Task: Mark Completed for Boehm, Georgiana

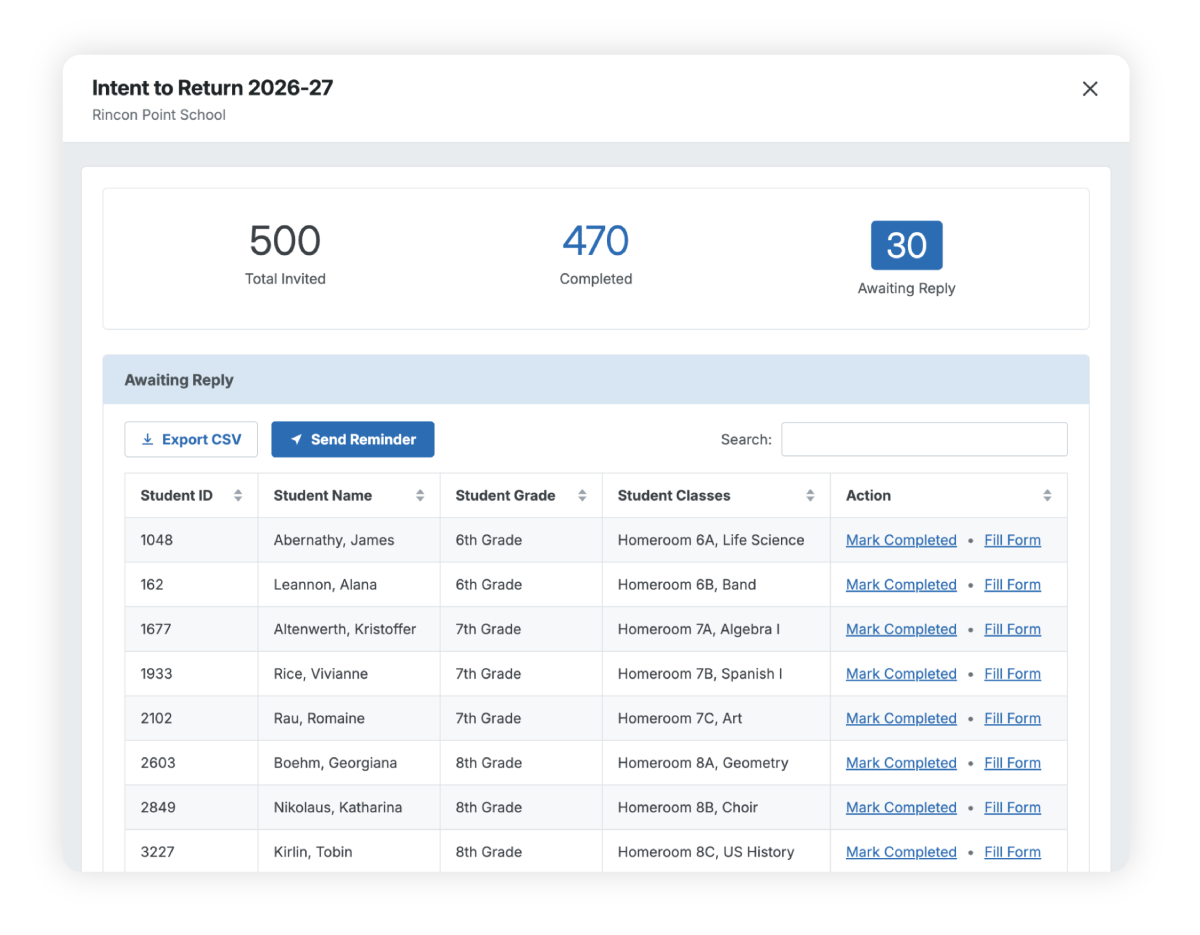Action: tap(901, 763)
